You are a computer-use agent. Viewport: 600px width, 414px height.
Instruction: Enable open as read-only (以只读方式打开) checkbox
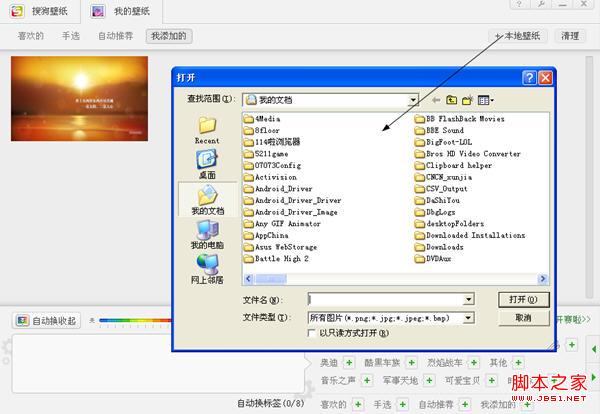[x=311, y=333]
